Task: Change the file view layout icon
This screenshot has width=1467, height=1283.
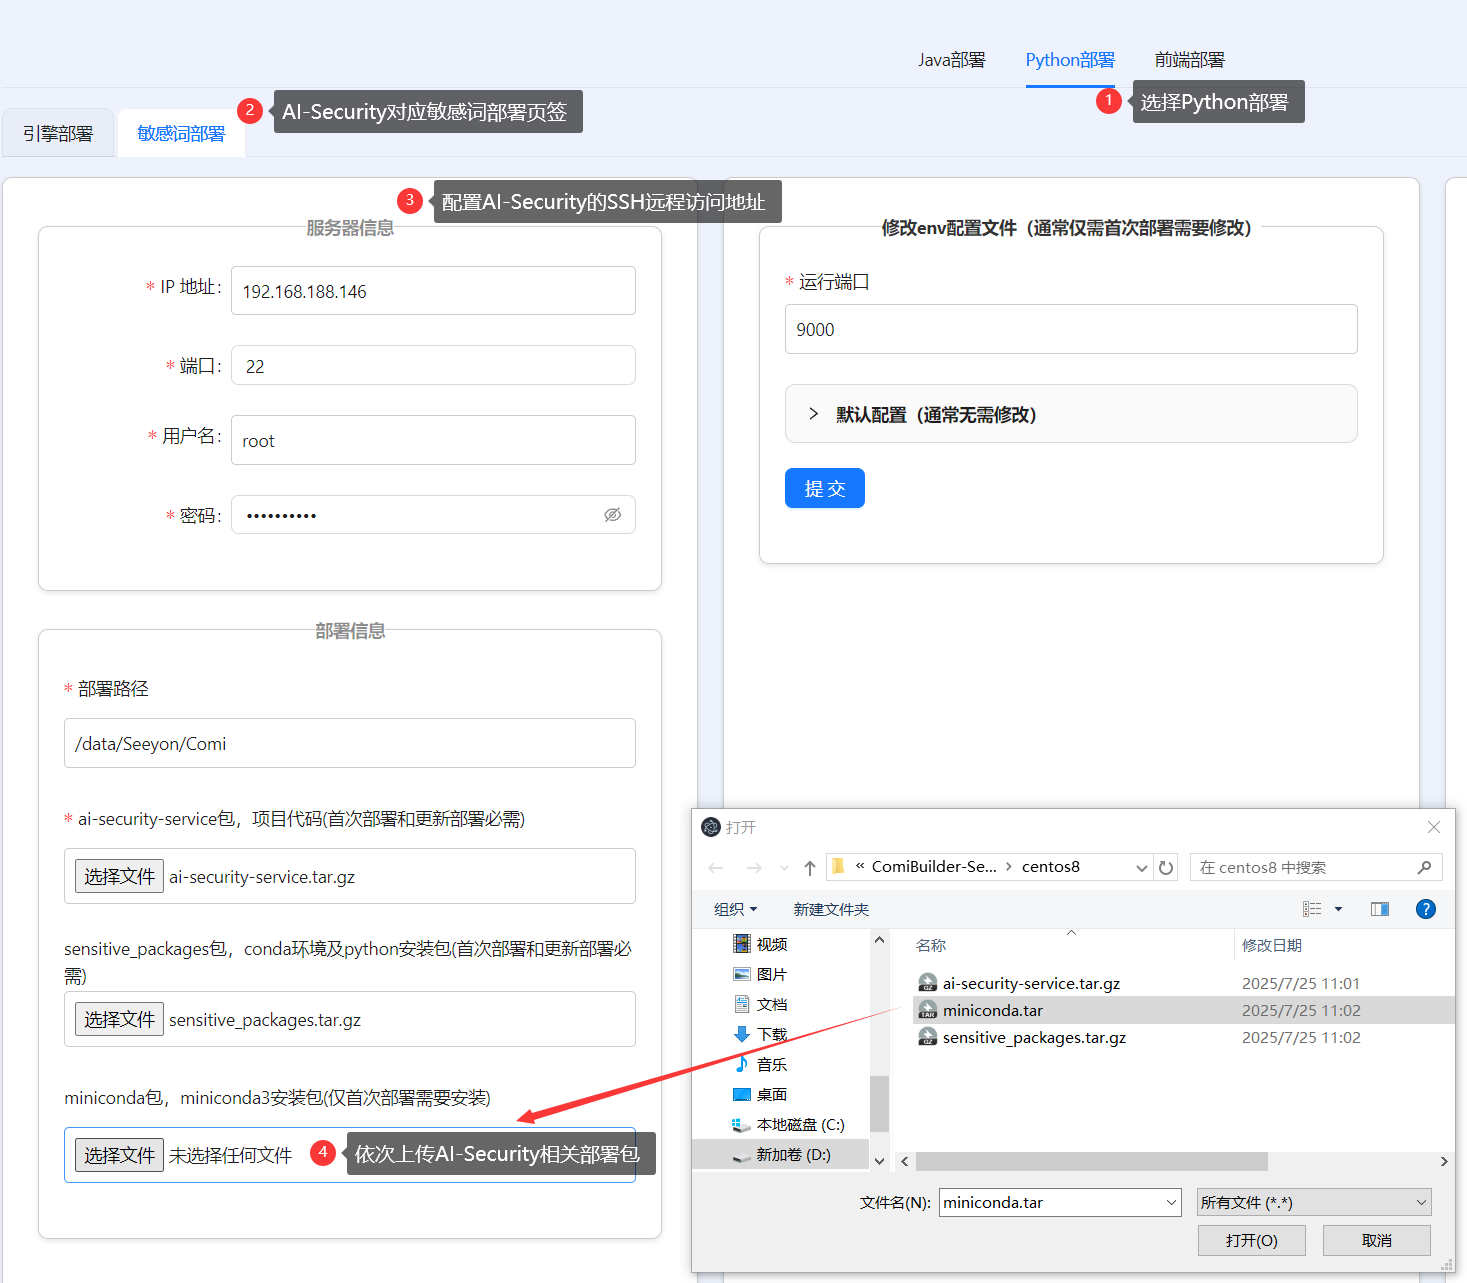Action: click(1312, 909)
